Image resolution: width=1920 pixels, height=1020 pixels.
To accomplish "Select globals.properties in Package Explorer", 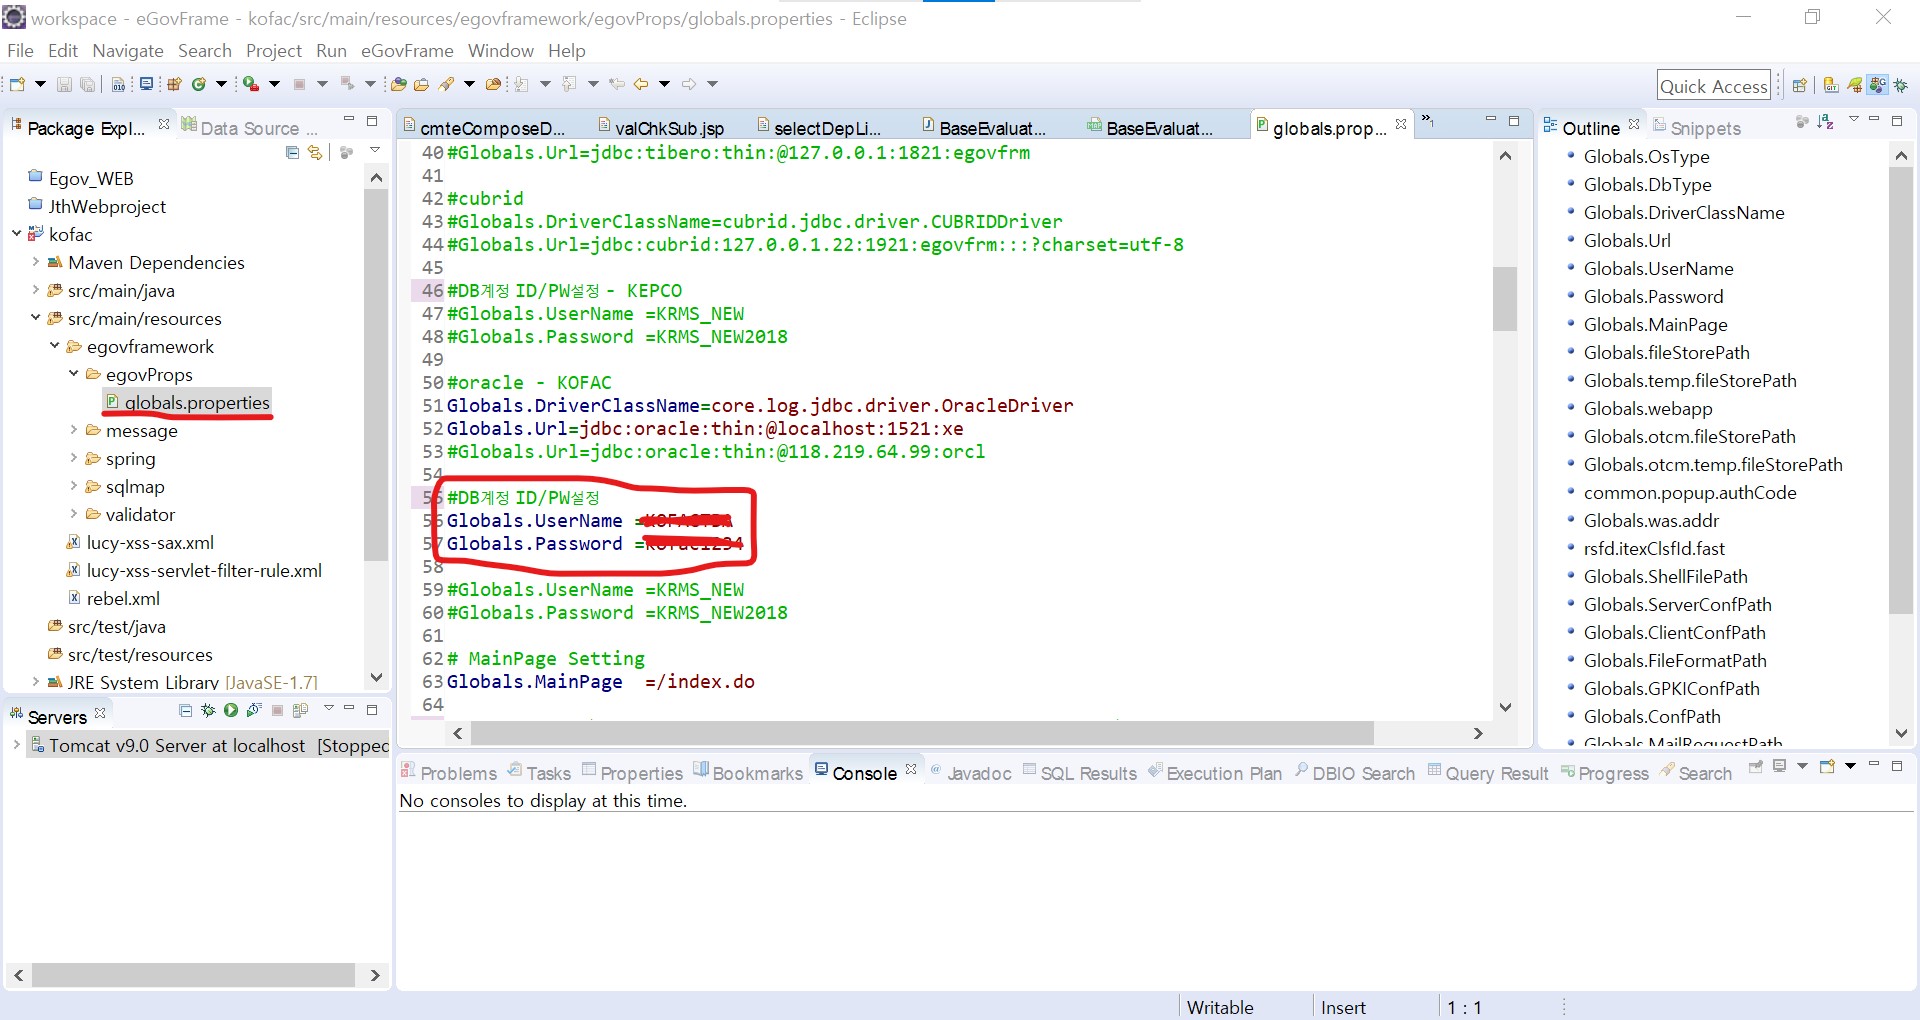I will pos(188,402).
